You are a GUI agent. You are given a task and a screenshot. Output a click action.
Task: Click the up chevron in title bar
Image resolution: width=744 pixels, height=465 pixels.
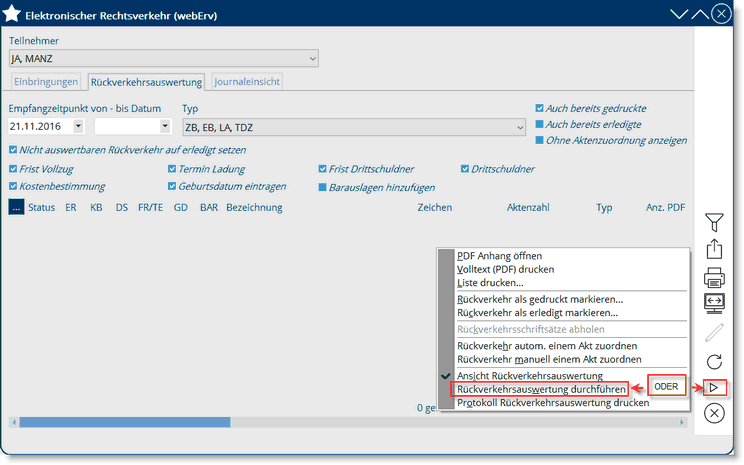click(x=700, y=14)
